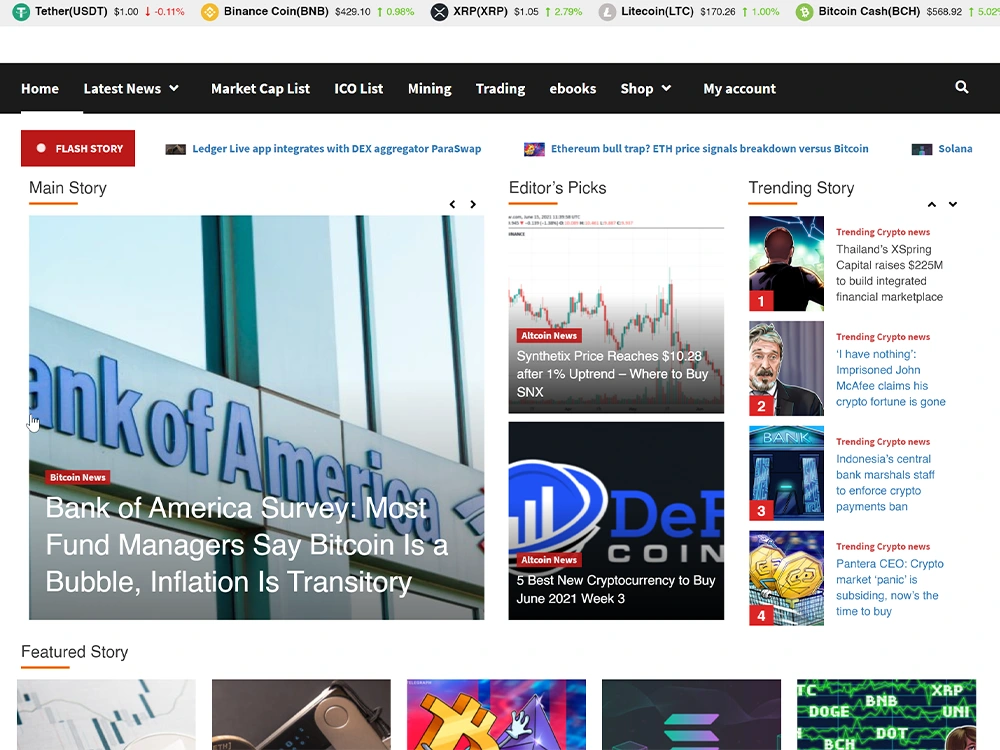Click Trending Crypto news tag above XSpring
Image resolution: width=1000 pixels, height=750 pixels.
(x=883, y=232)
